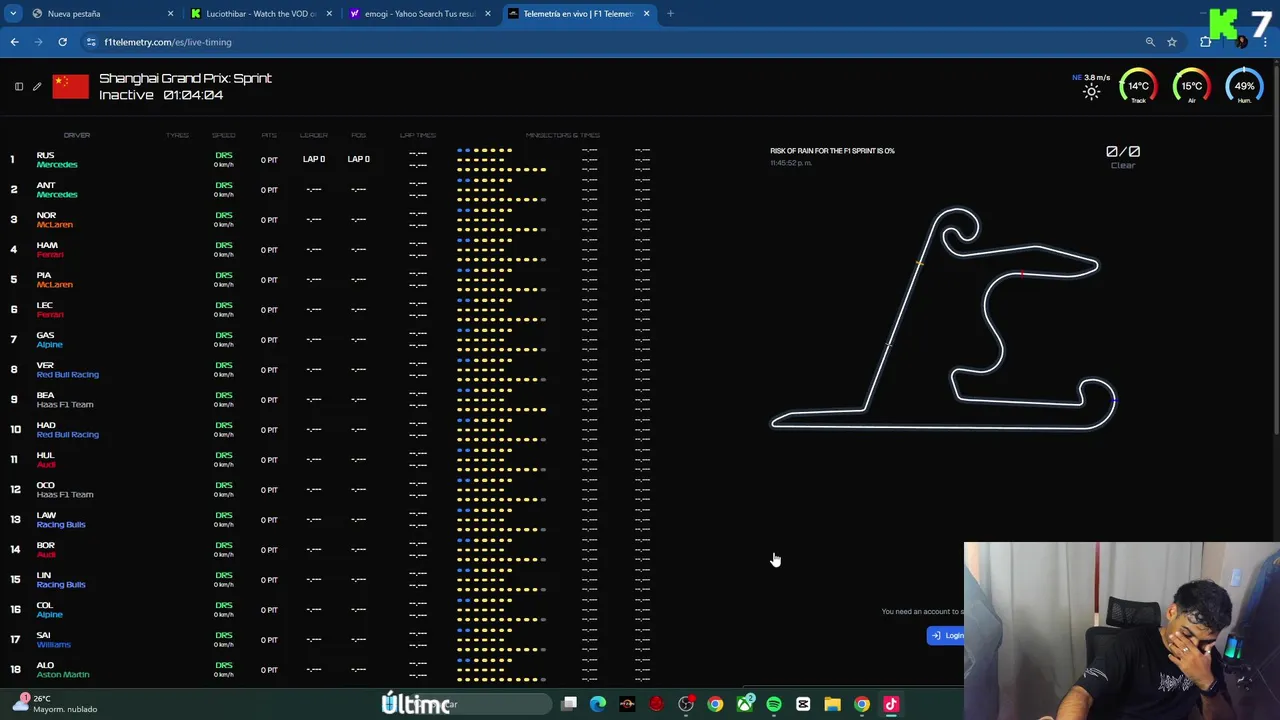Bookmark this page with the star icon
This screenshot has height=720, width=1280.
[1172, 42]
